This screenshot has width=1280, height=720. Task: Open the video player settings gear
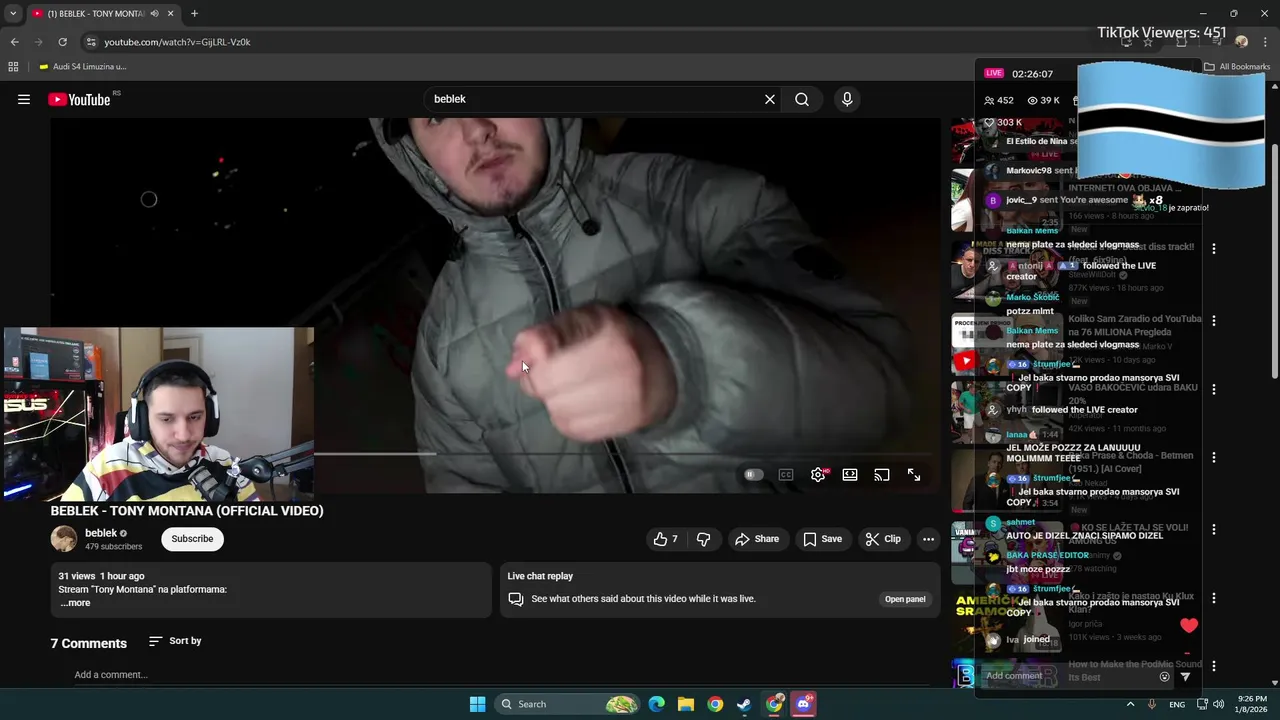(818, 475)
